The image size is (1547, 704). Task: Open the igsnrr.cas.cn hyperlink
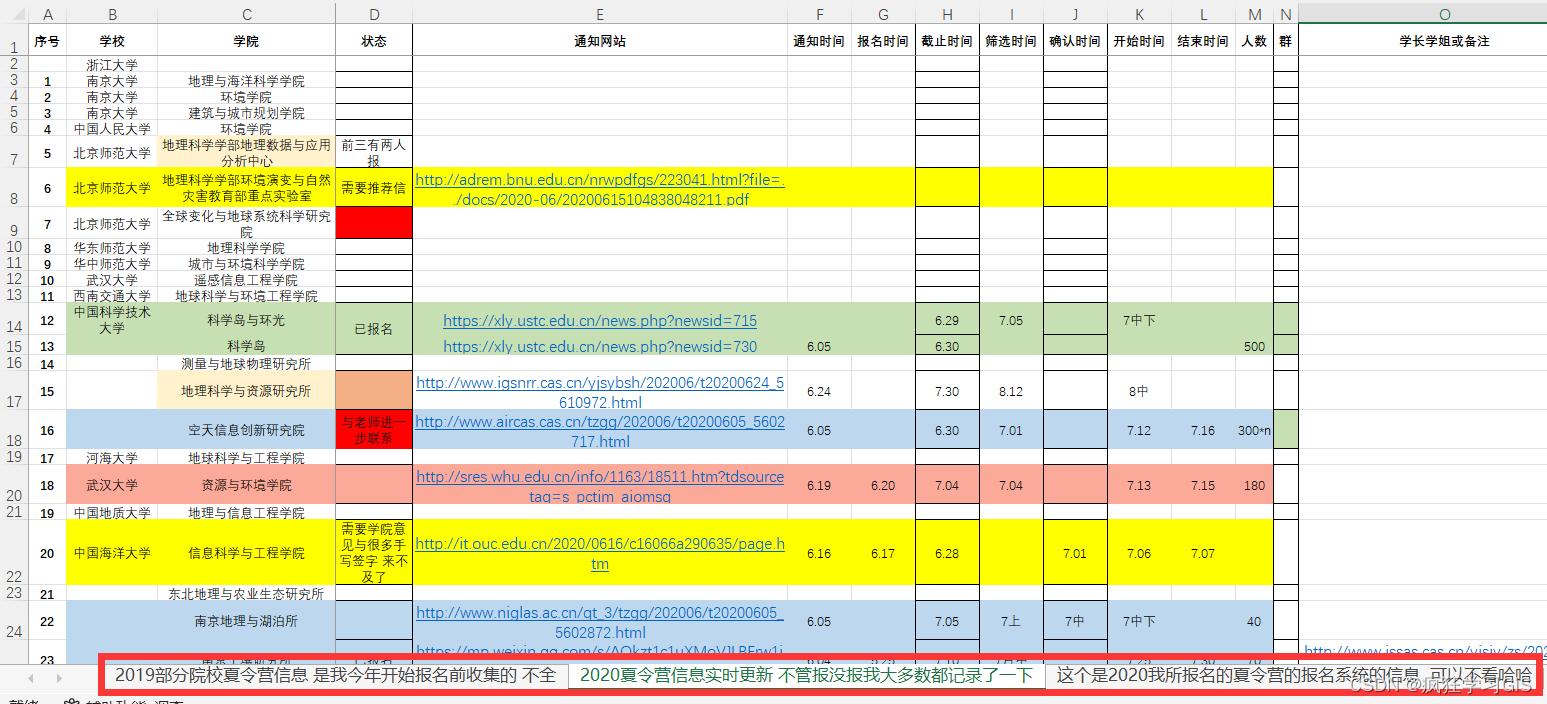(600, 390)
